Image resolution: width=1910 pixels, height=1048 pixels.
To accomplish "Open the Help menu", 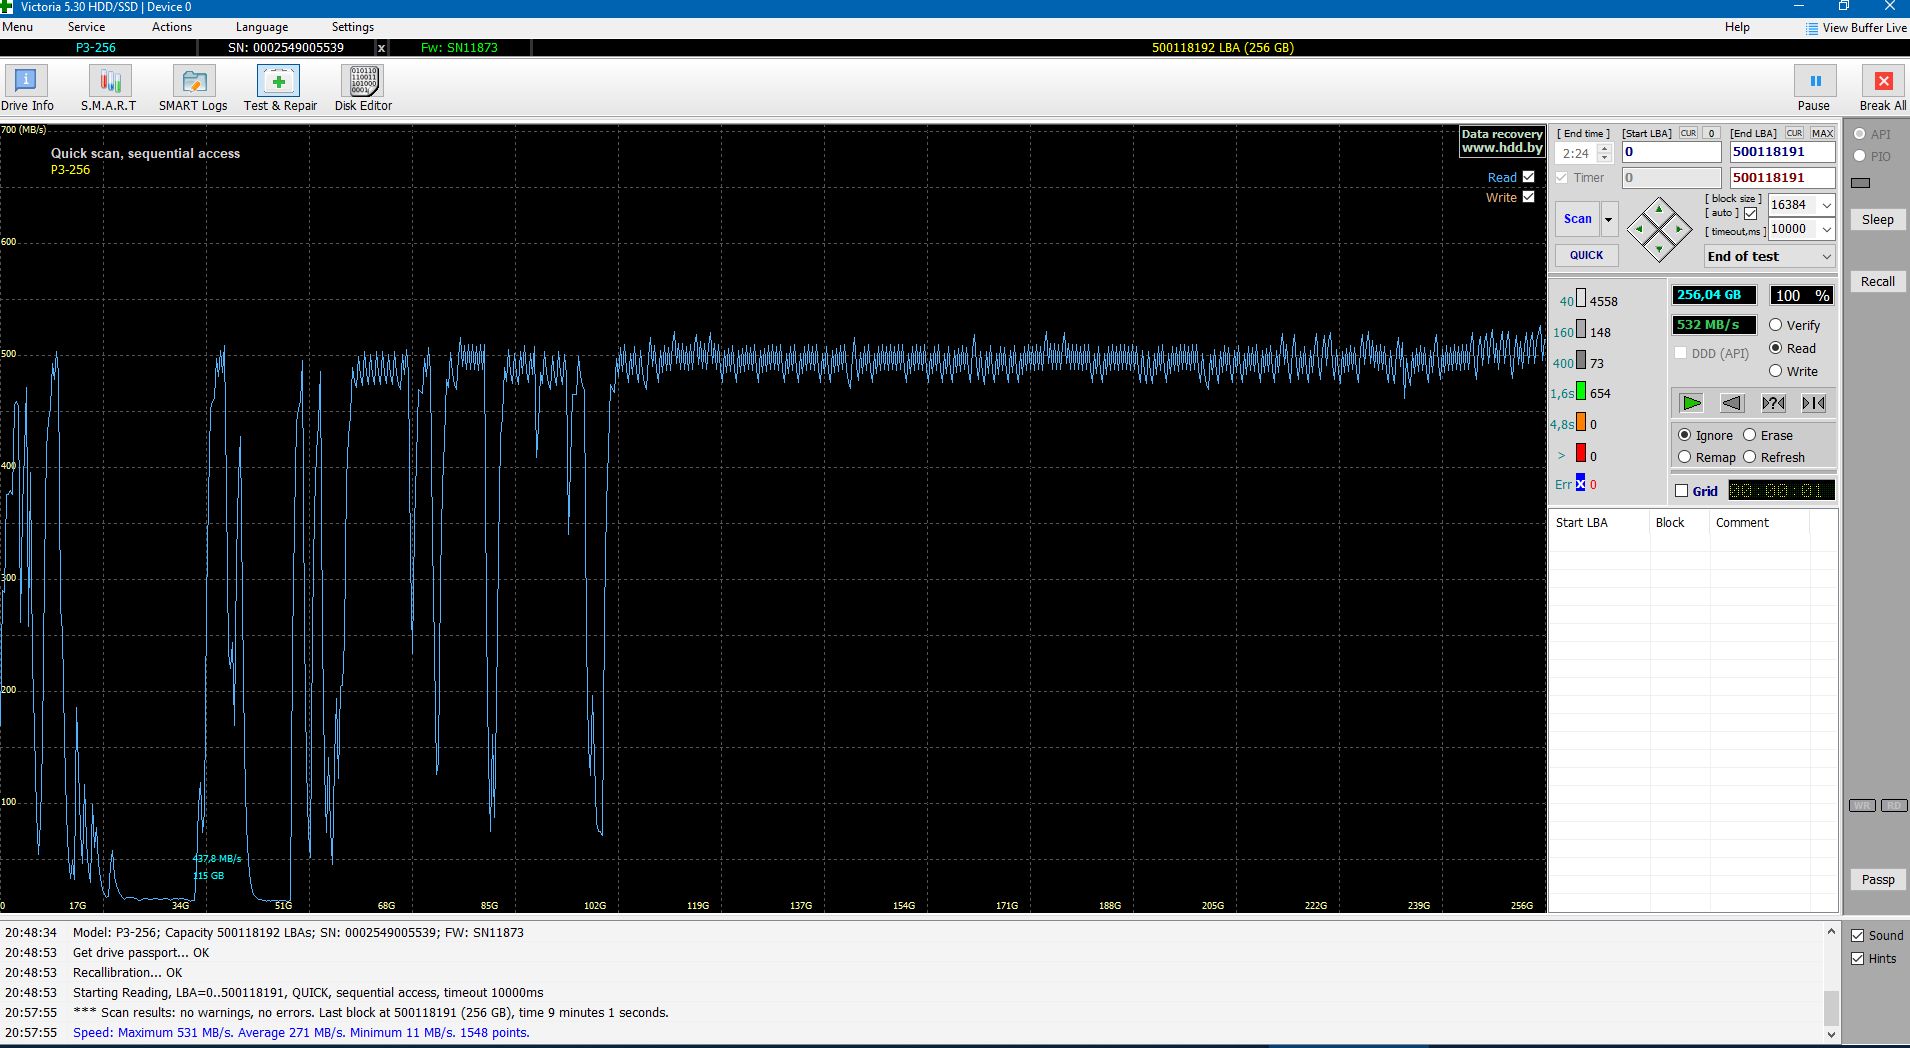I will 1737,27.
